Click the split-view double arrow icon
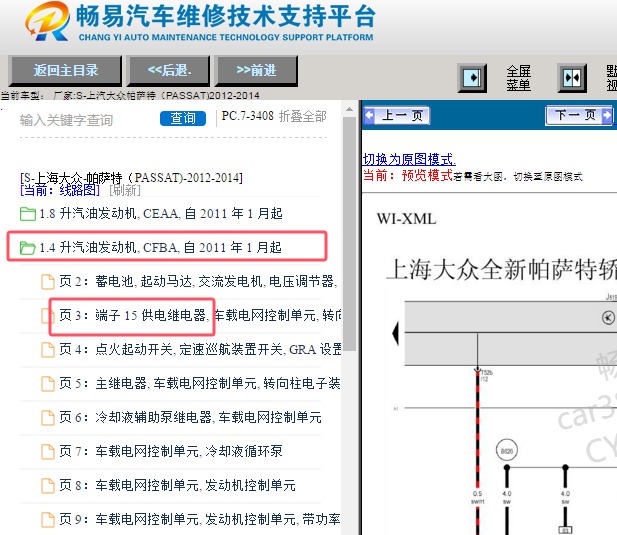Image resolution: width=617 pixels, height=535 pixels. click(572, 77)
